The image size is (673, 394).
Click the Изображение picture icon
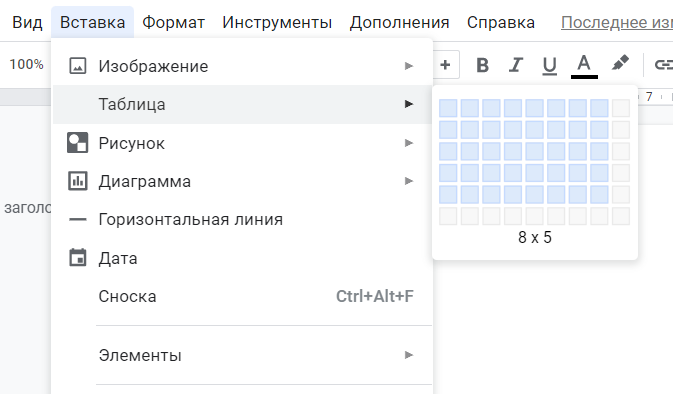click(78, 66)
